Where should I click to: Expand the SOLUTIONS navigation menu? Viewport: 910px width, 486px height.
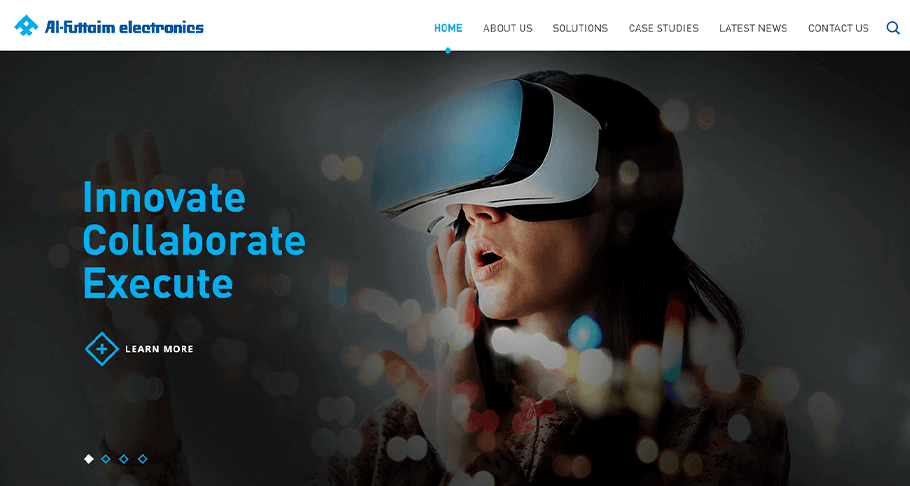(x=580, y=28)
